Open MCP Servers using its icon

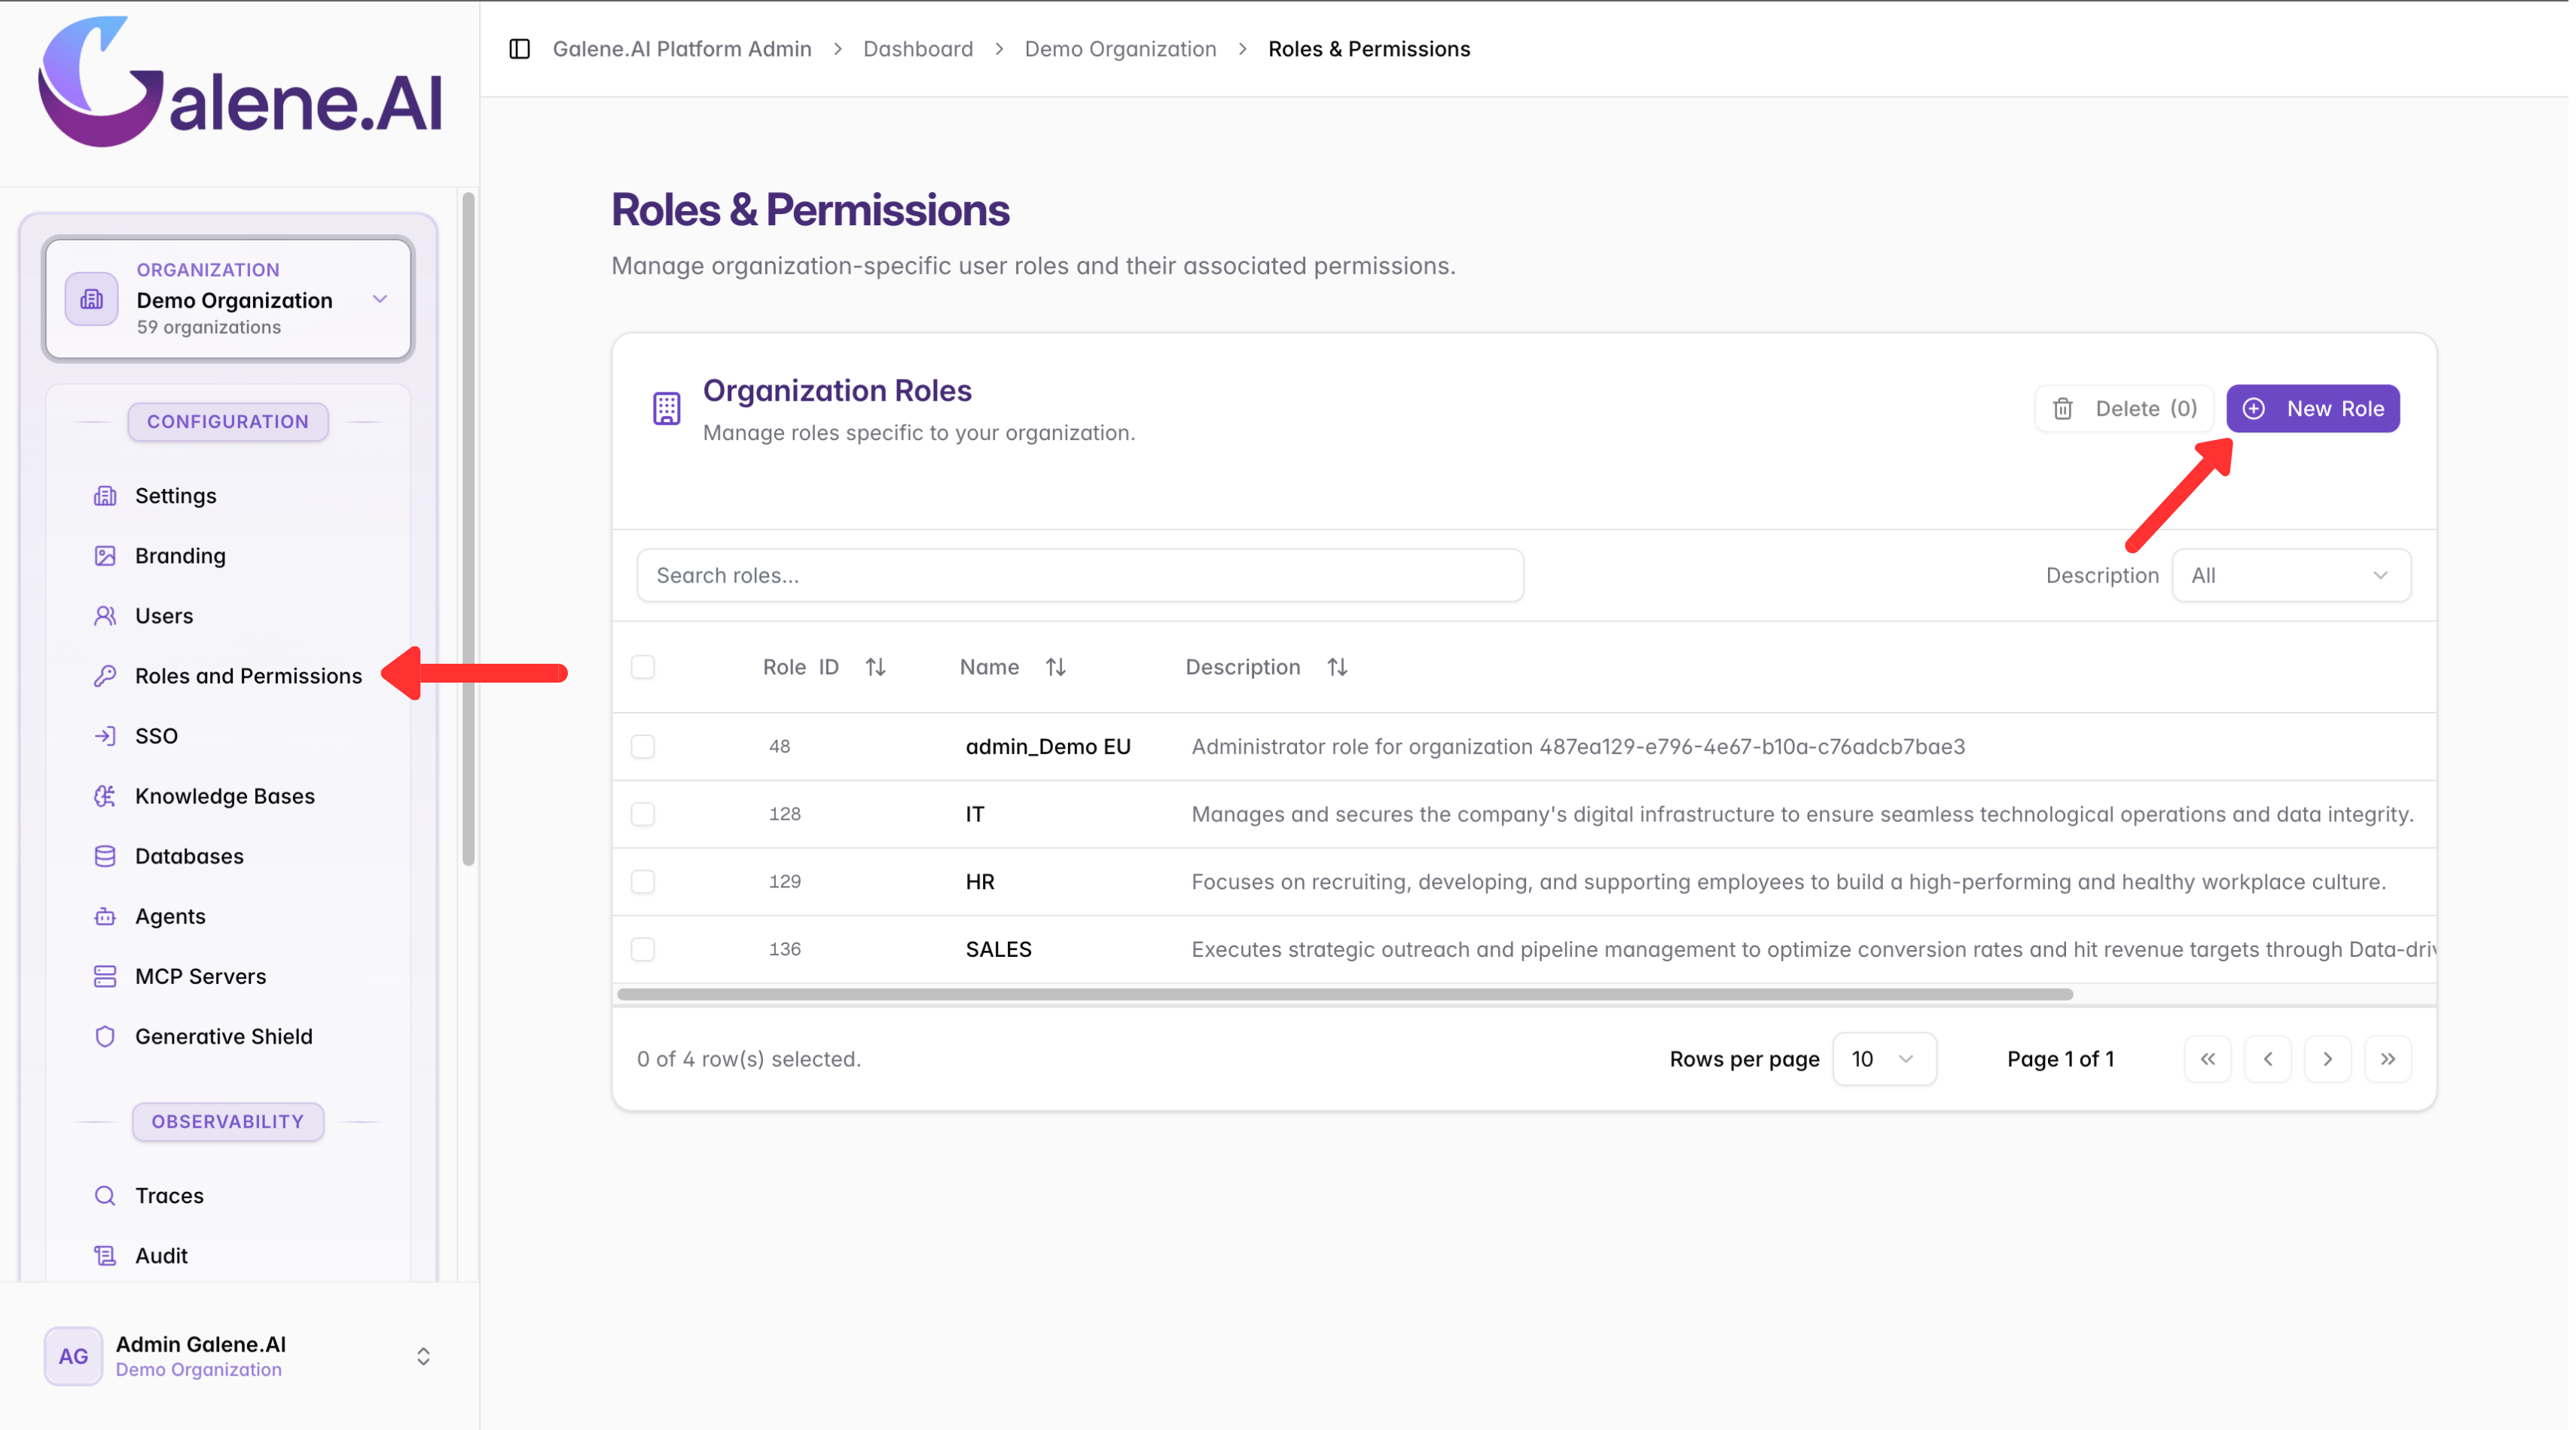[x=105, y=976]
